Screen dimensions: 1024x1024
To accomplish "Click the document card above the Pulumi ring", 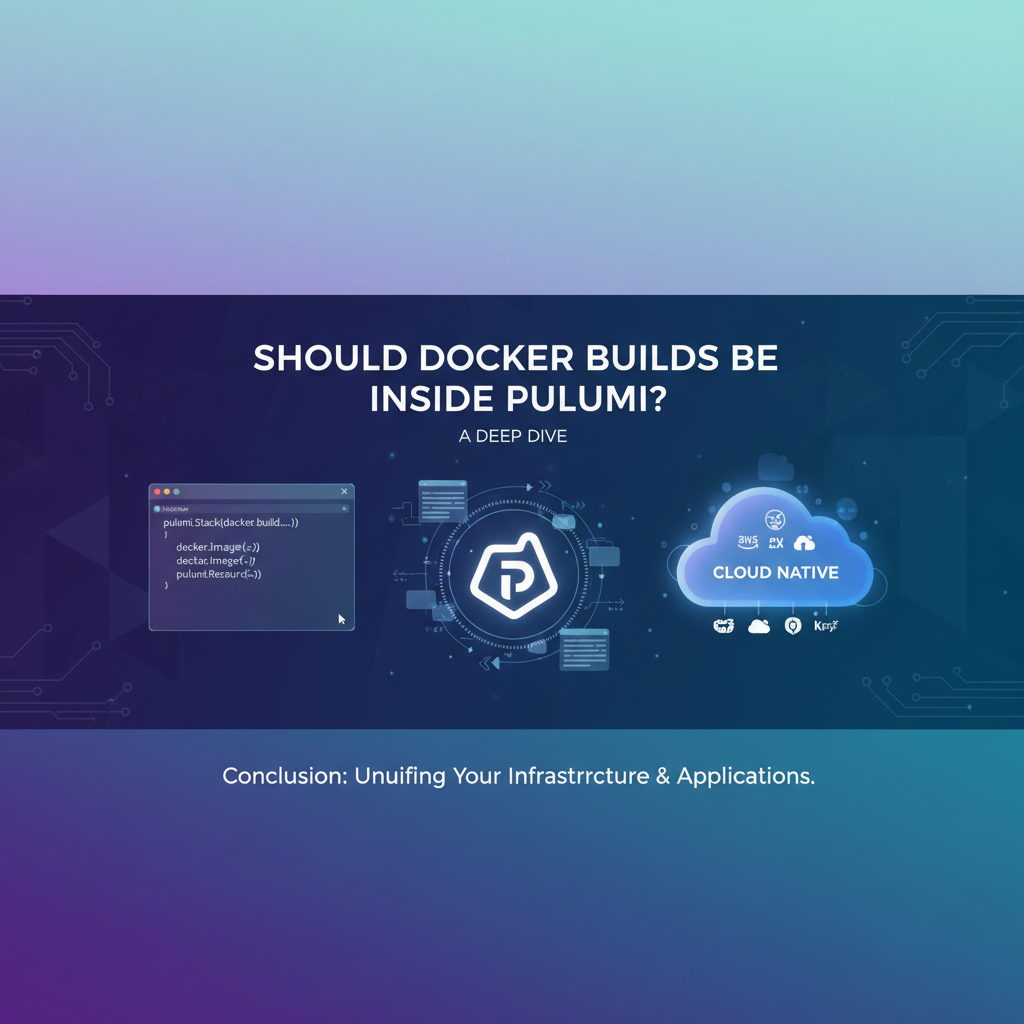I will click(x=443, y=501).
